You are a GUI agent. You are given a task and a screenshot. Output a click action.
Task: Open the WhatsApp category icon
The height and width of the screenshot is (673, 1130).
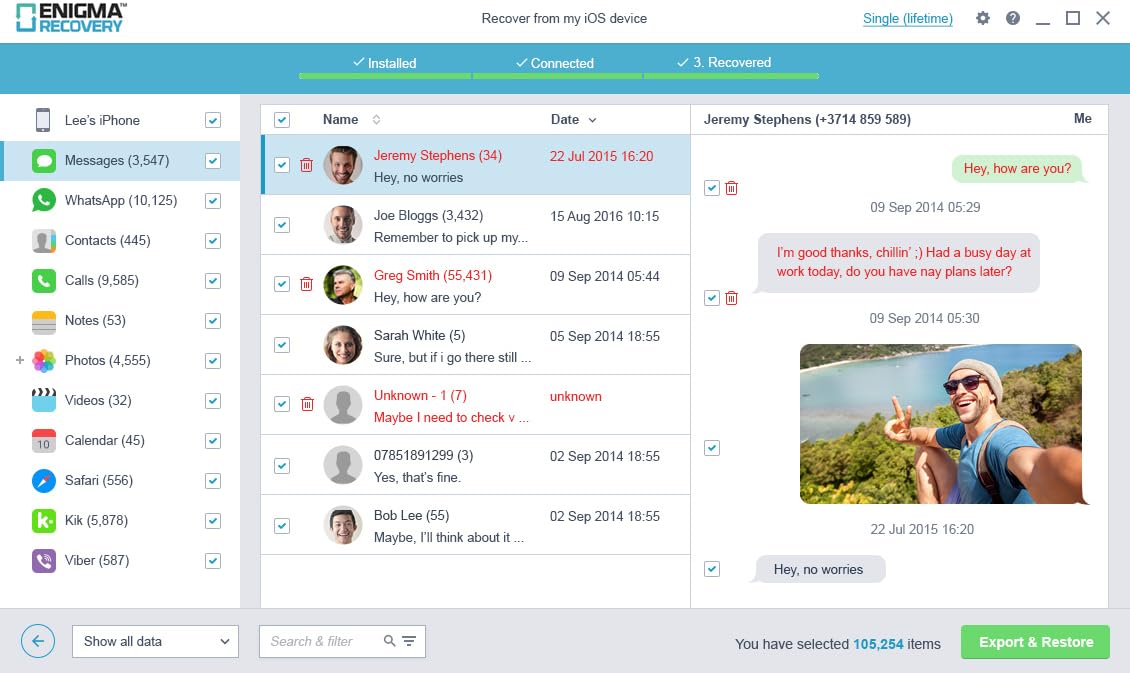tap(44, 200)
